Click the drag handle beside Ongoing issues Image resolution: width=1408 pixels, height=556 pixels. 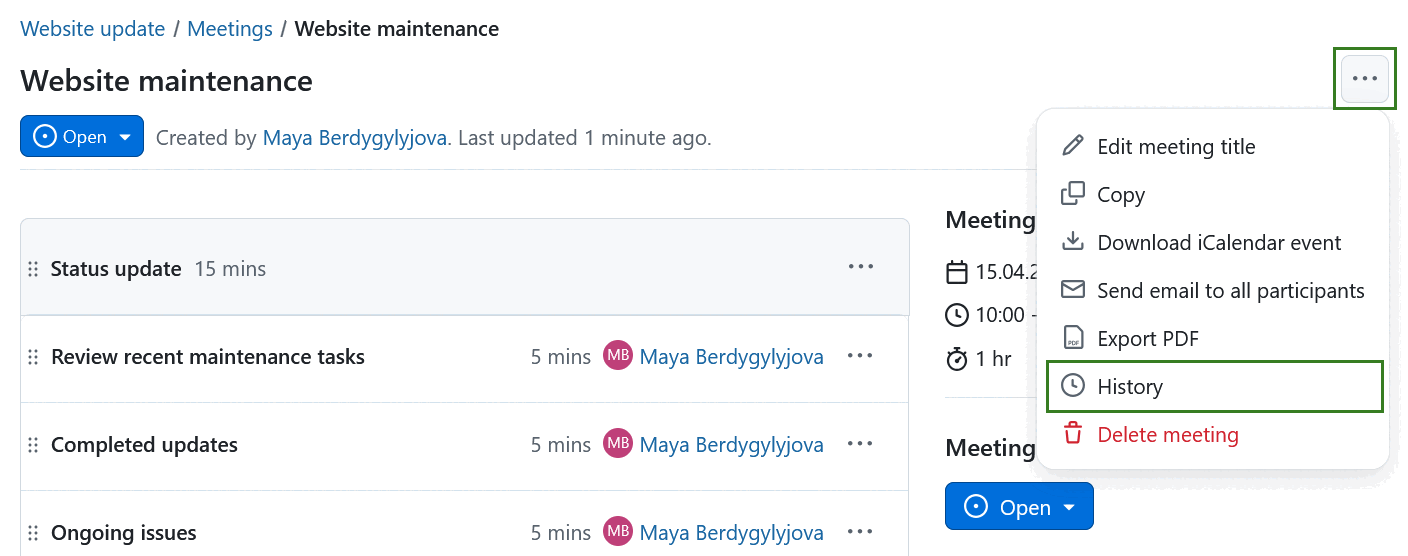coord(33,533)
